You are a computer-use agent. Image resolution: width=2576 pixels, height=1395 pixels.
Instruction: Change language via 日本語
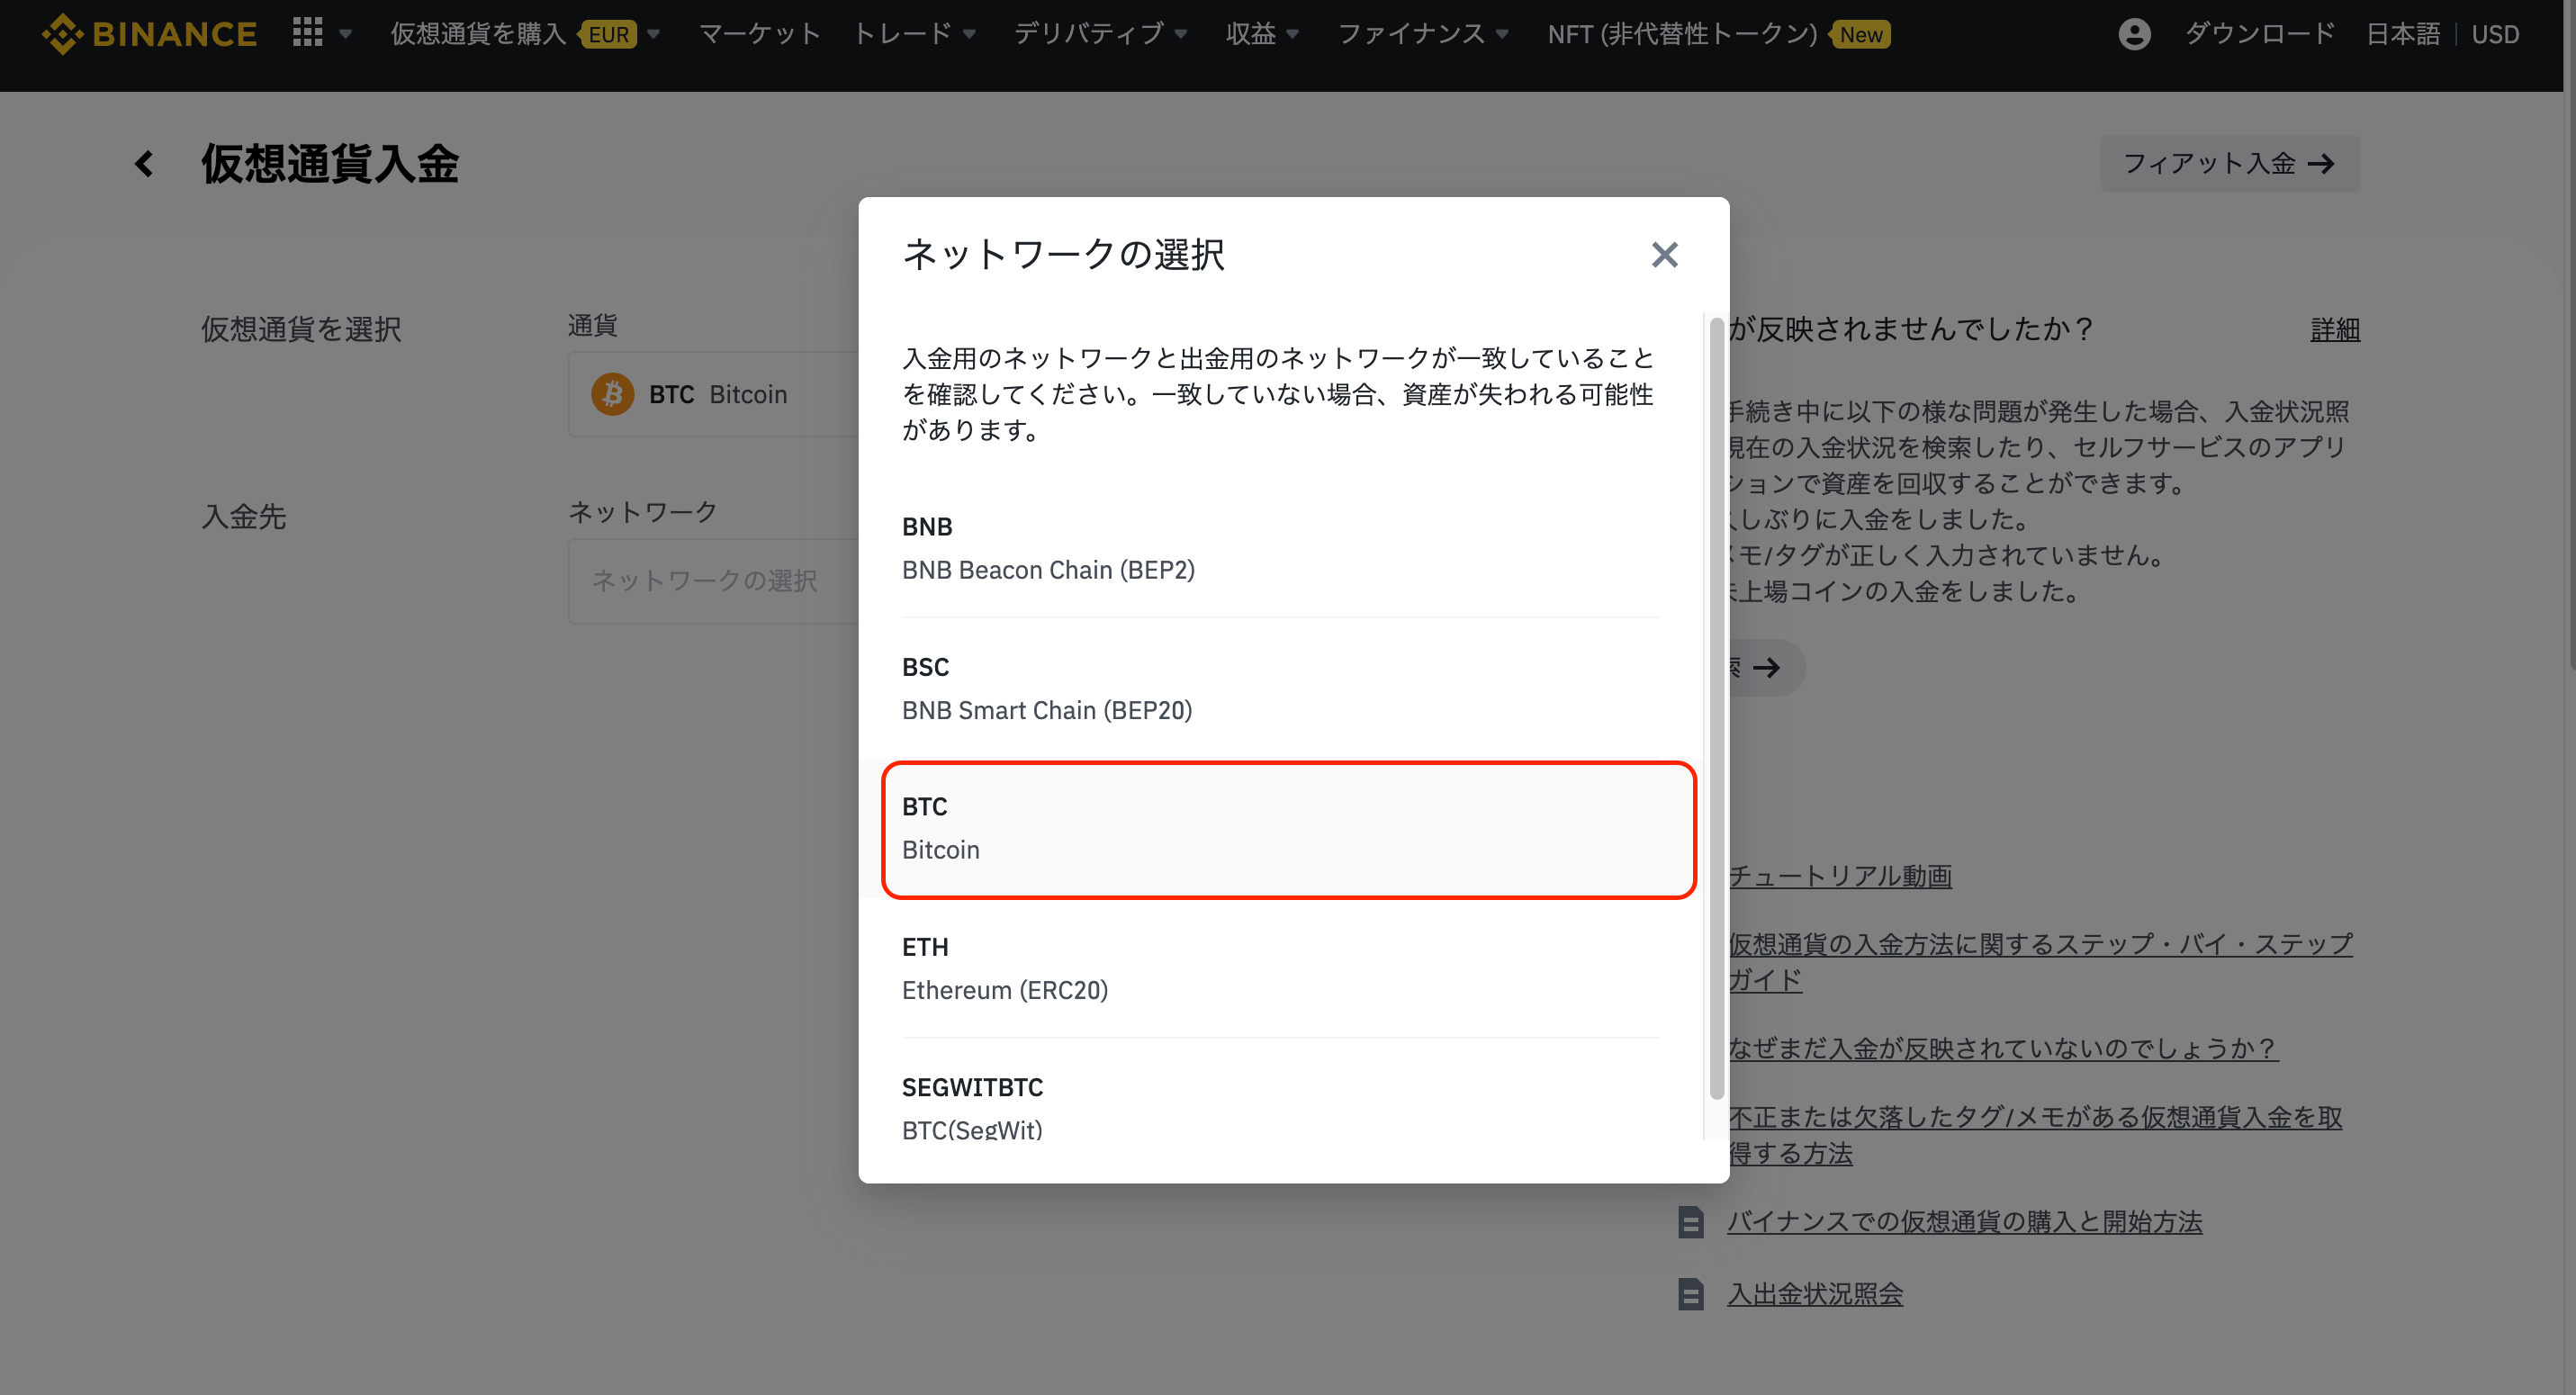pos(2403,34)
